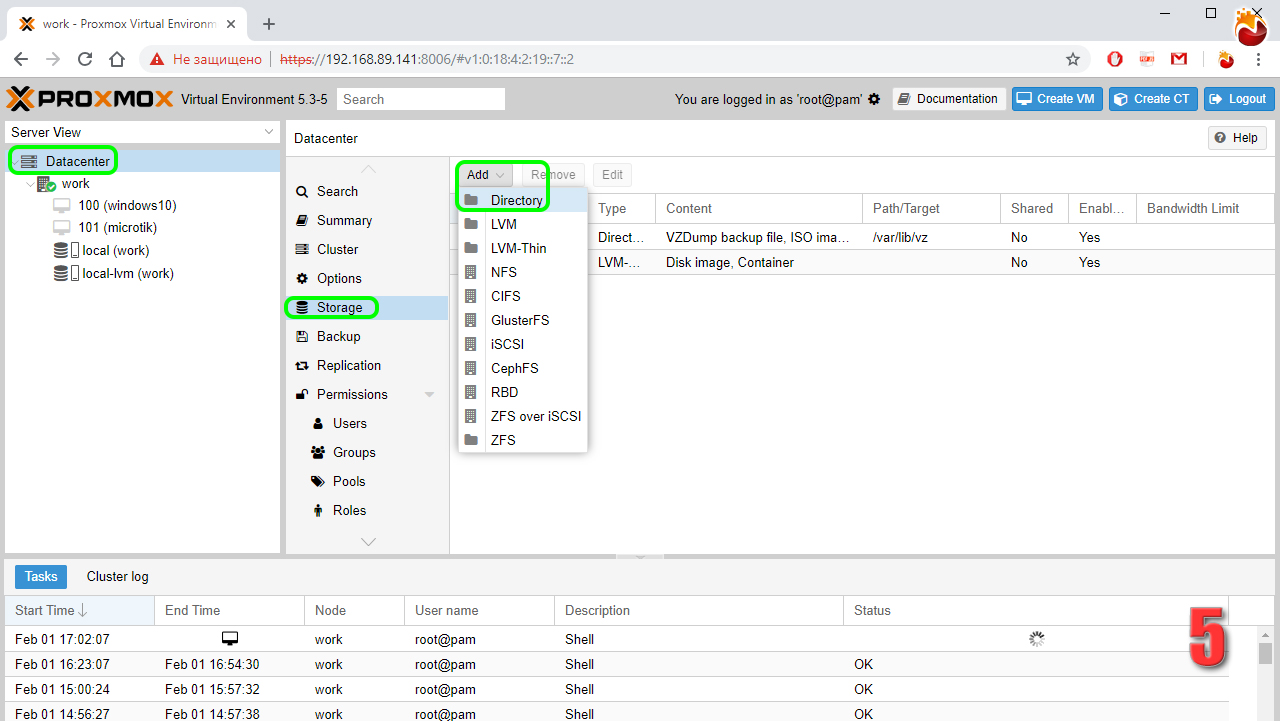Sort tasks by Start Time column

tap(79, 610)
